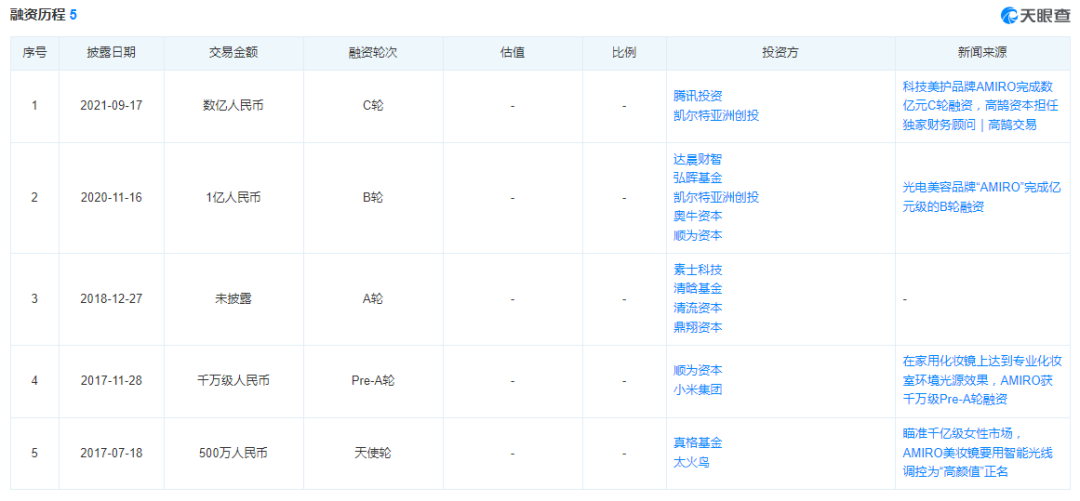Image resolution: width=1080 pixels, height=501 pixels.
Task: Open investor link 真格基金
Action: click(x=697, y=443)
